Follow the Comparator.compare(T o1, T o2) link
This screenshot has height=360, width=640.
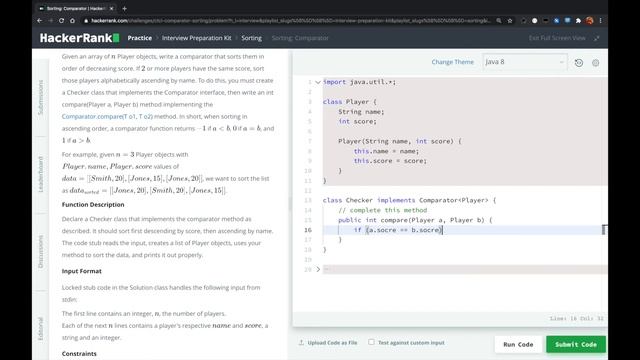click(x=107, y=116)
